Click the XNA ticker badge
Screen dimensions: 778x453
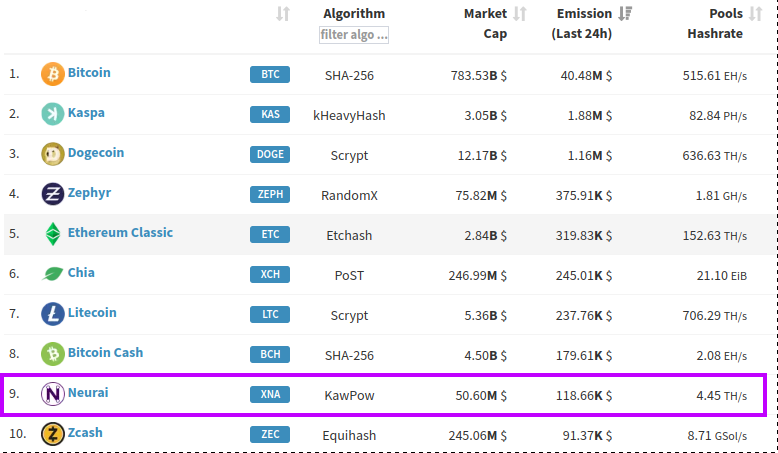[x=270, y=394]
